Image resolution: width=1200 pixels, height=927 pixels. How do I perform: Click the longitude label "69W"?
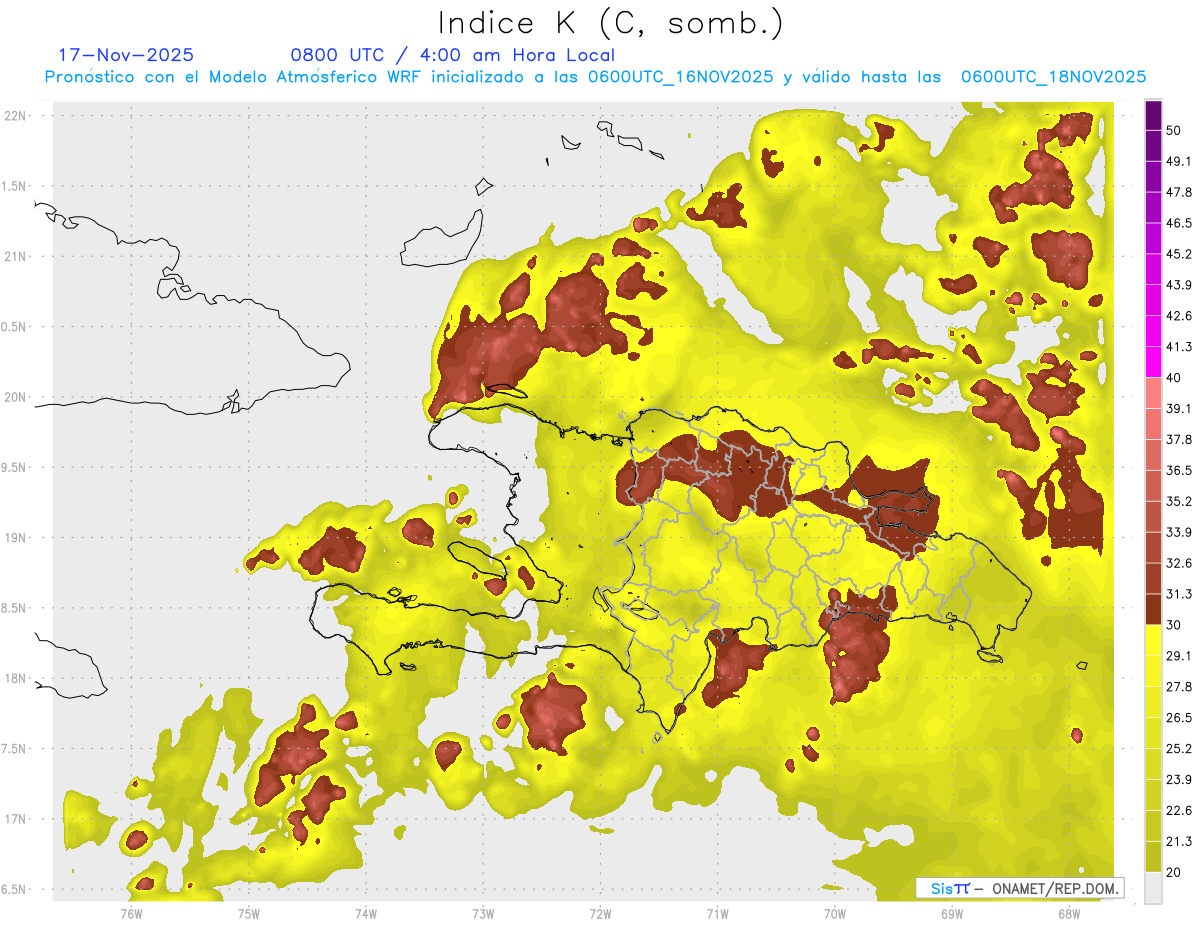pyautogui.click(x=952, y=913)
